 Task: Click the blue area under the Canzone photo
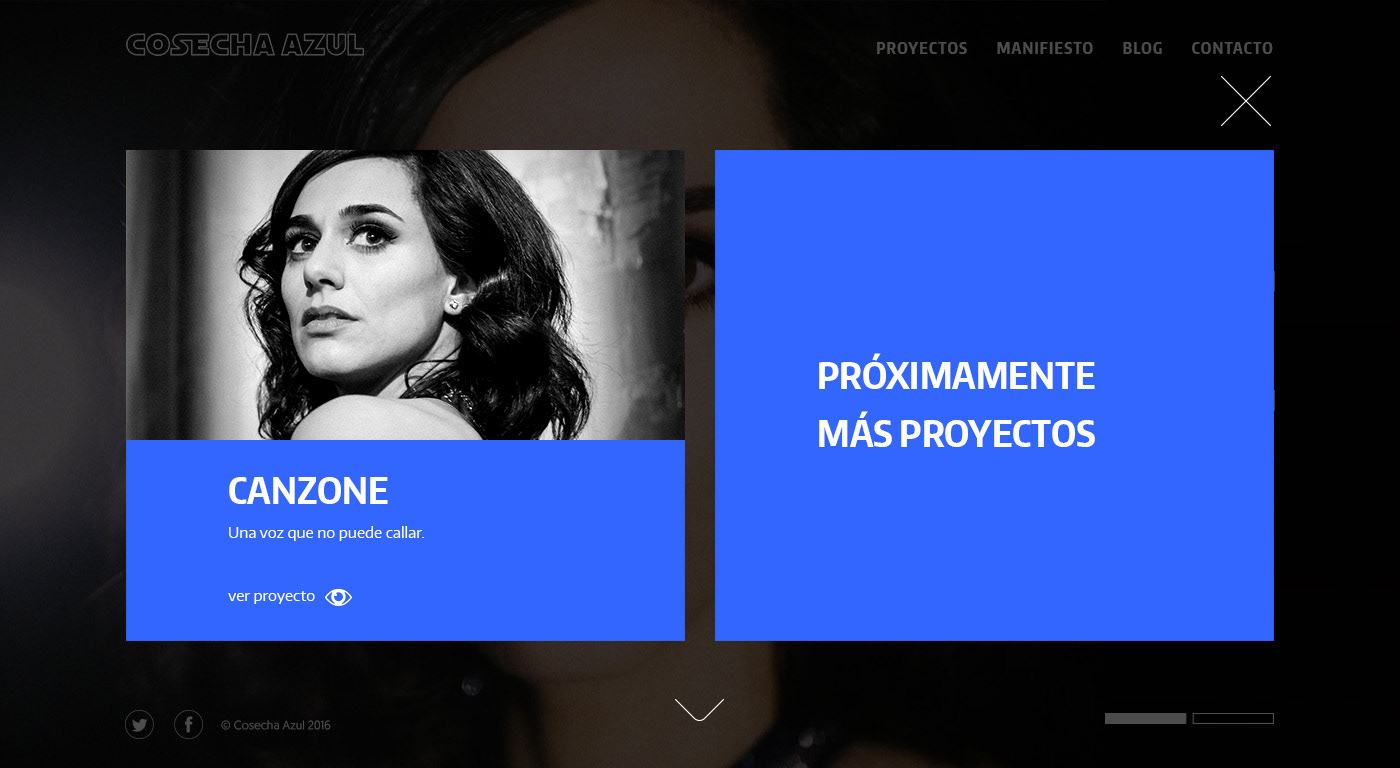[x=405, y=540]
